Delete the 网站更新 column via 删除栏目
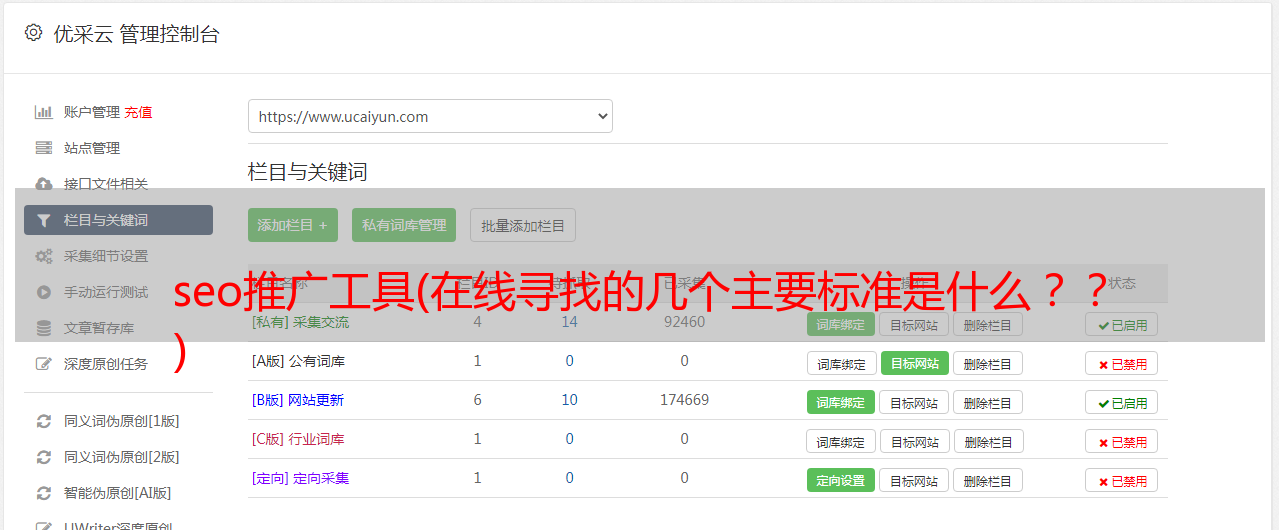The width and height of the screenshot is (1279, 530). tap(988, 403)
